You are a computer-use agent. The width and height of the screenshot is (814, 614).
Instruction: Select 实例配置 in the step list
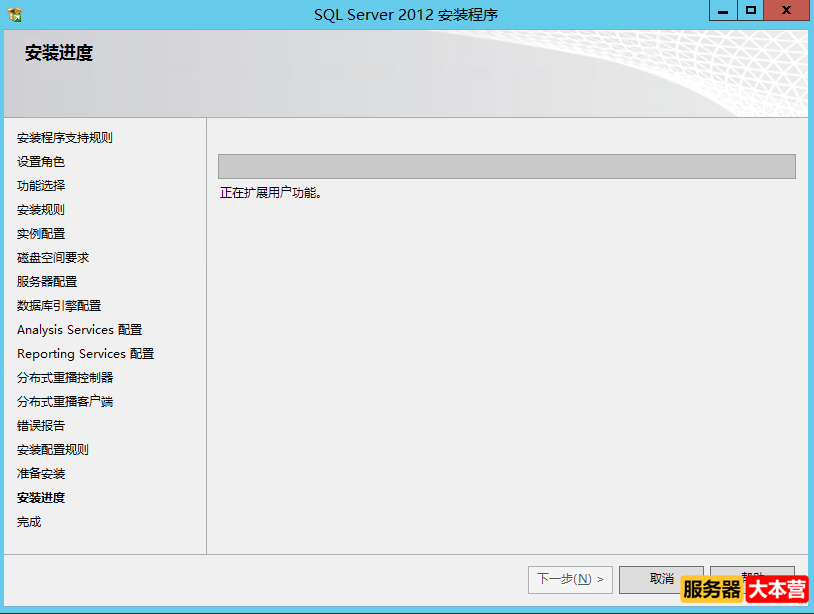point(41,234)
